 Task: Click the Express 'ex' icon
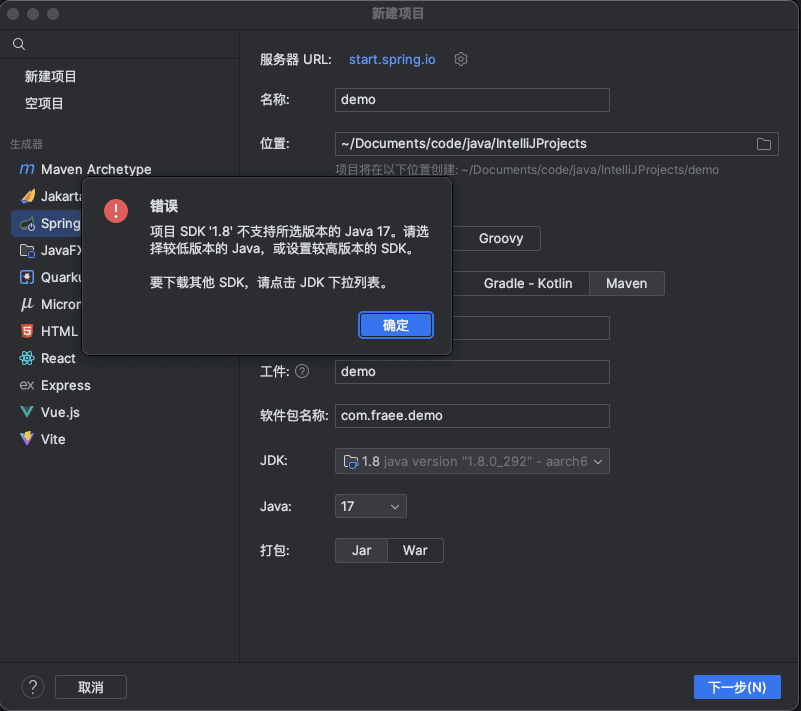click(27, 385)
